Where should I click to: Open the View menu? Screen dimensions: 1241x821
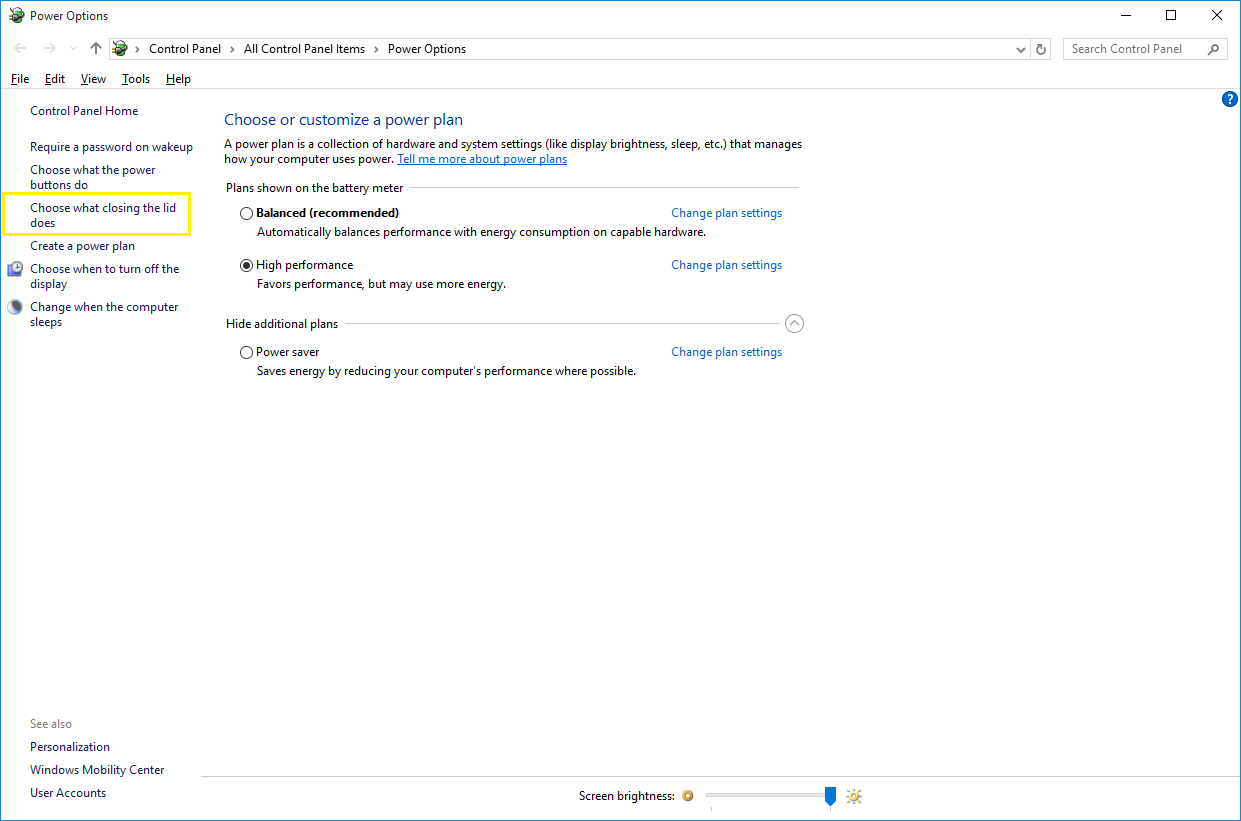click(93, 79)
